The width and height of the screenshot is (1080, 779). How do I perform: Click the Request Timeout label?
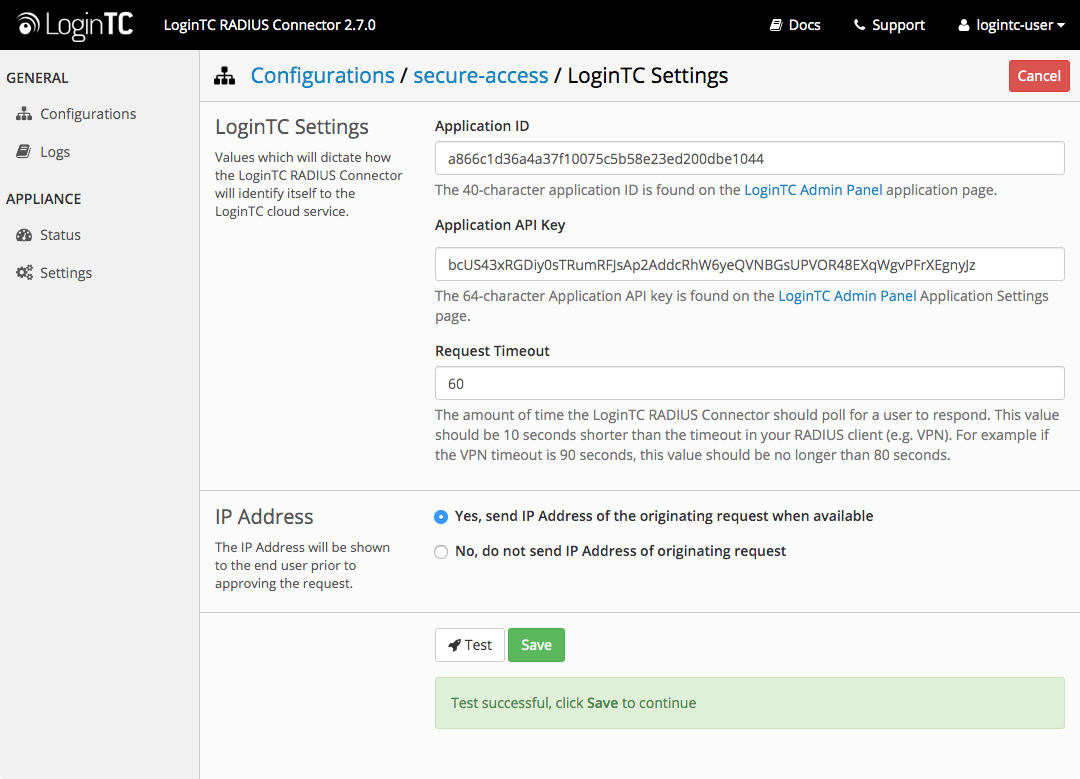coord(492,351)
